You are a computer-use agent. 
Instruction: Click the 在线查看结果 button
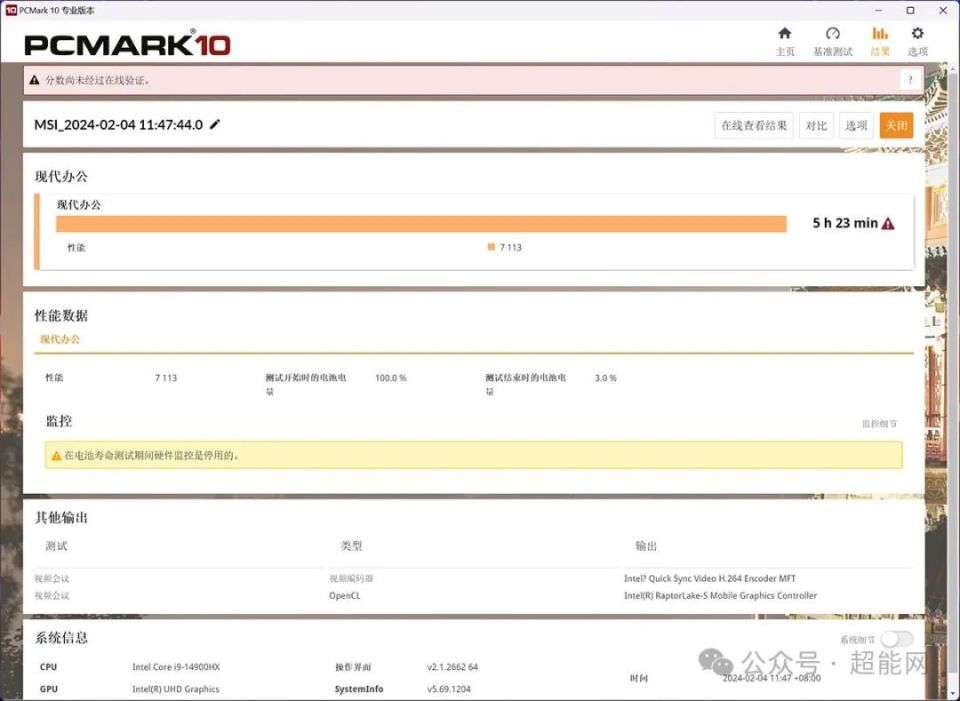754,126
